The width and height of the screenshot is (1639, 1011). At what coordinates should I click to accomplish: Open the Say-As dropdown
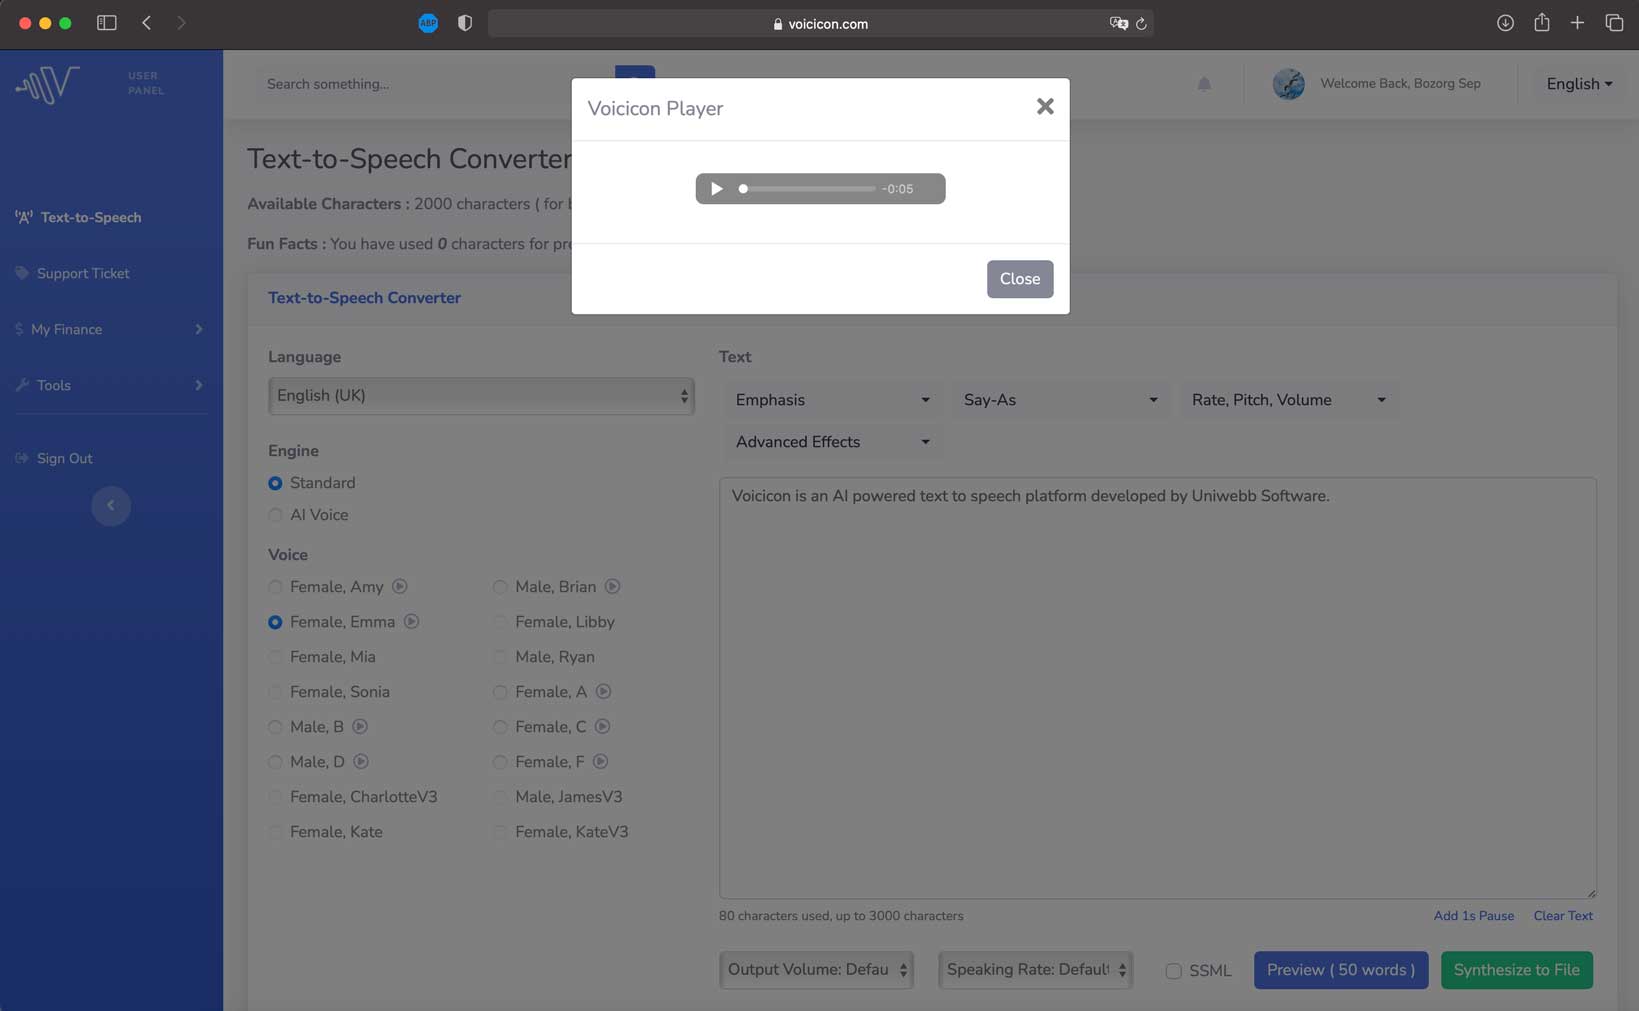(x=1060, y=400)
